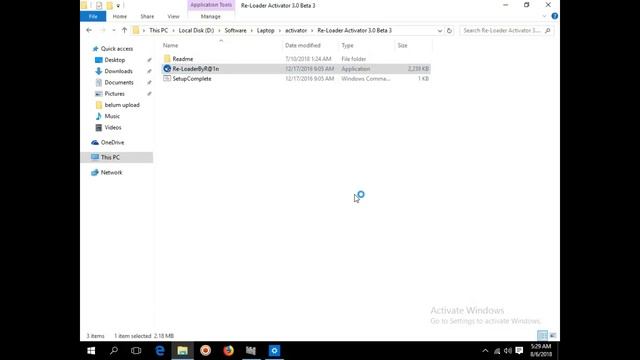Viewport: 640px width, 360px height.
Task: Open Quick access in navigation pane
Action: 117,49
